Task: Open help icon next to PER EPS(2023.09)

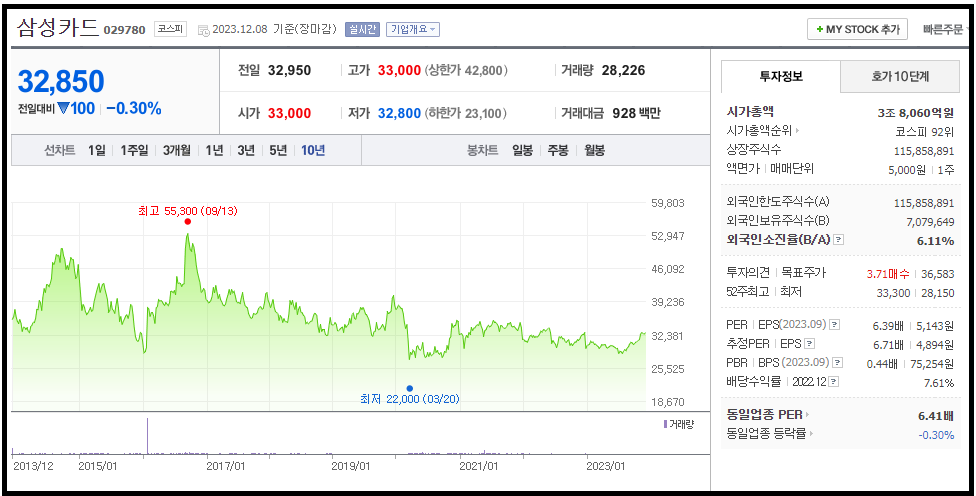Action: (x=835, y=325)
